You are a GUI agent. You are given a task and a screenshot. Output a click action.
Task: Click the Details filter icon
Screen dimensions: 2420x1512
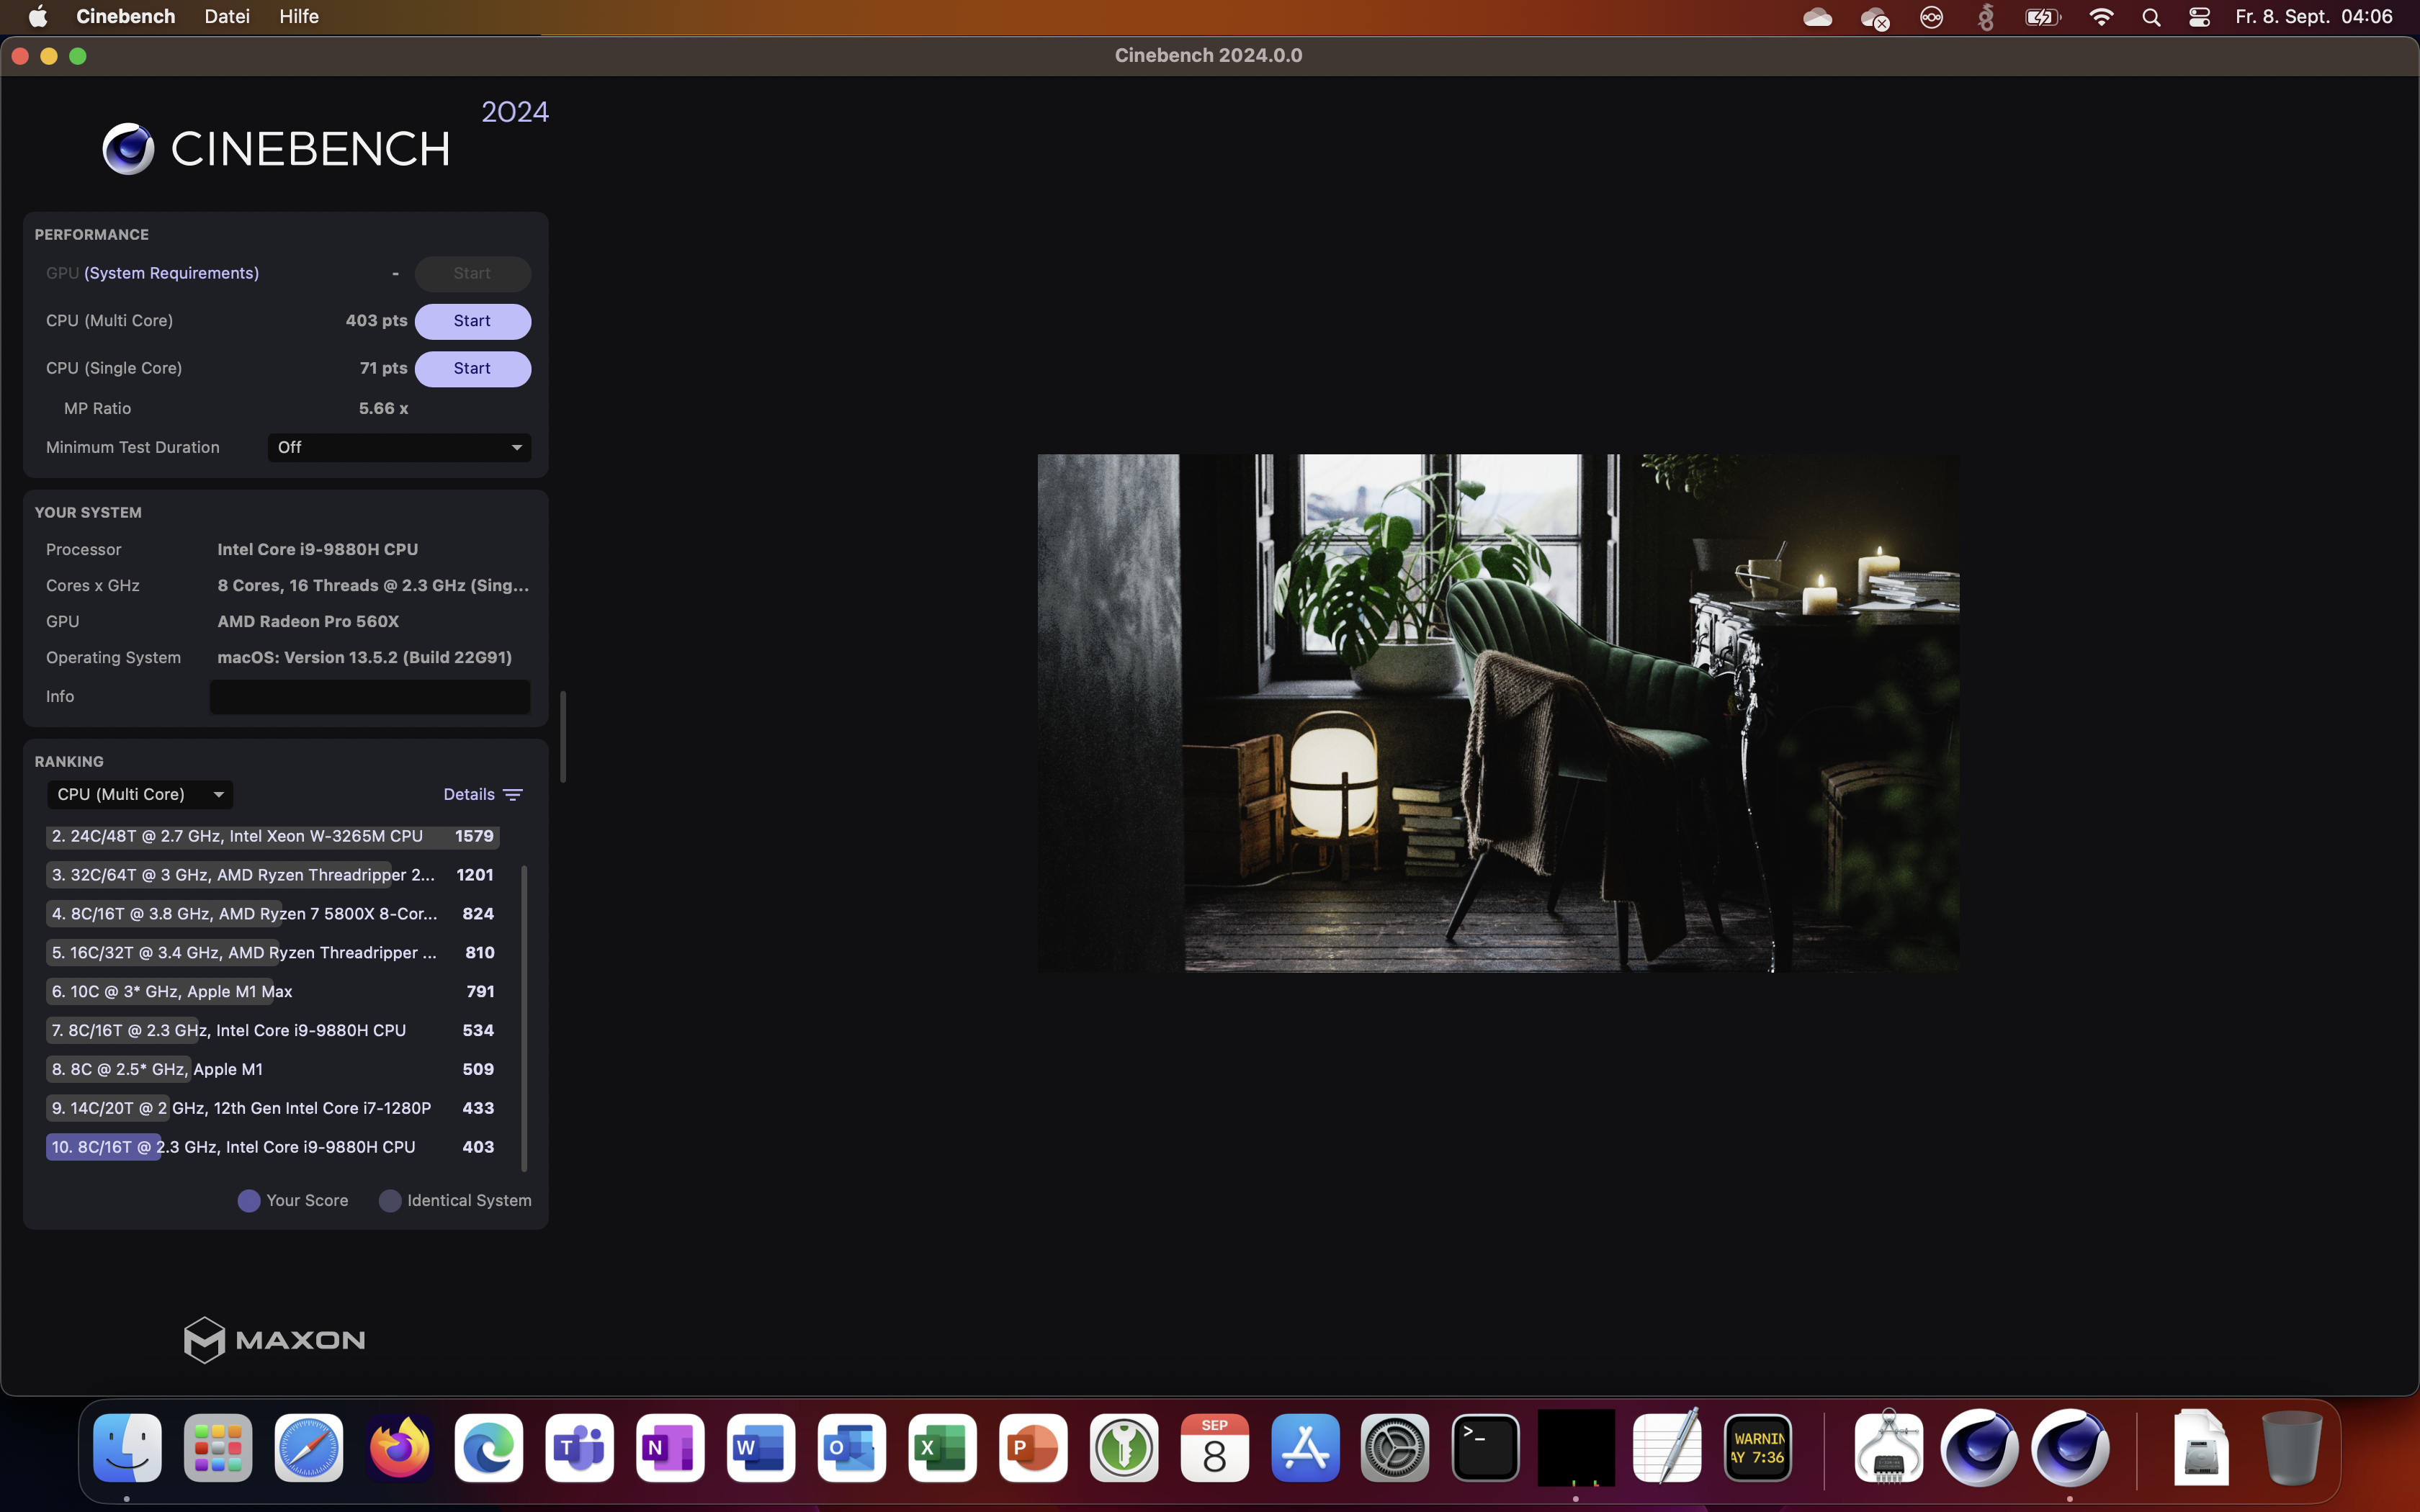[x=513, y=795]
